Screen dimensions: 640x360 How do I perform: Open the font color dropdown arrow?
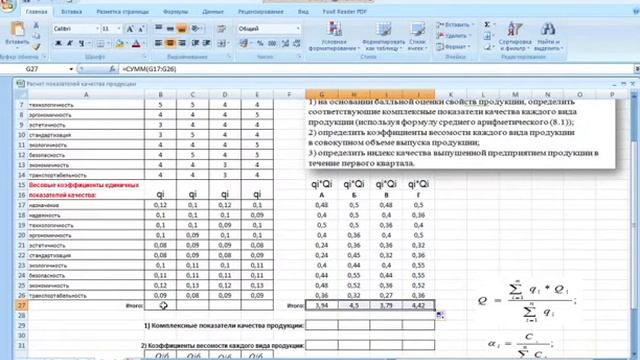click(x=144, y=43)
